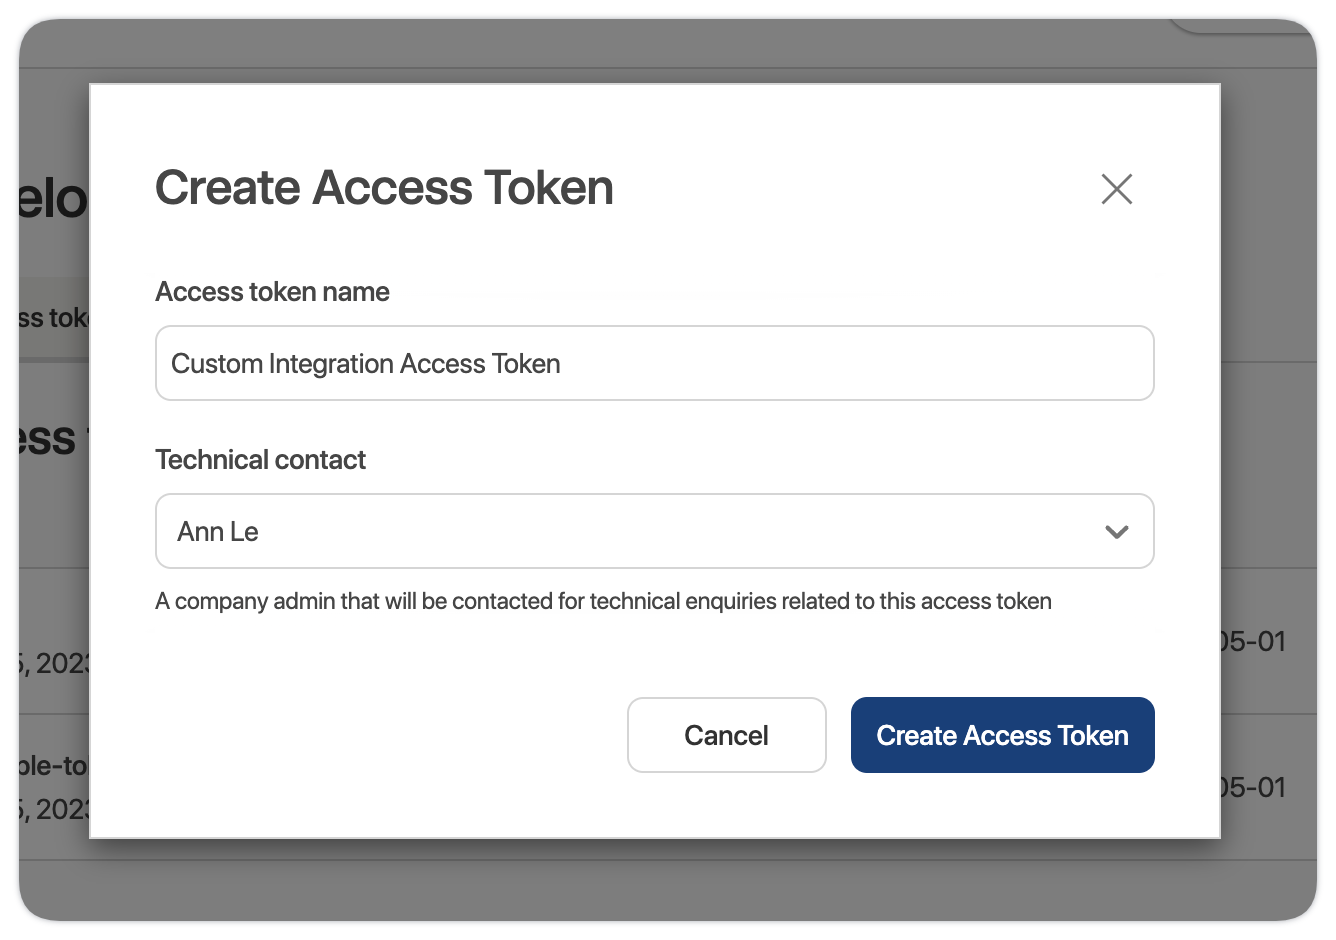Click the chevron arrow in Technical contact
1336x940 pixels.
[x=1116, y=532]
